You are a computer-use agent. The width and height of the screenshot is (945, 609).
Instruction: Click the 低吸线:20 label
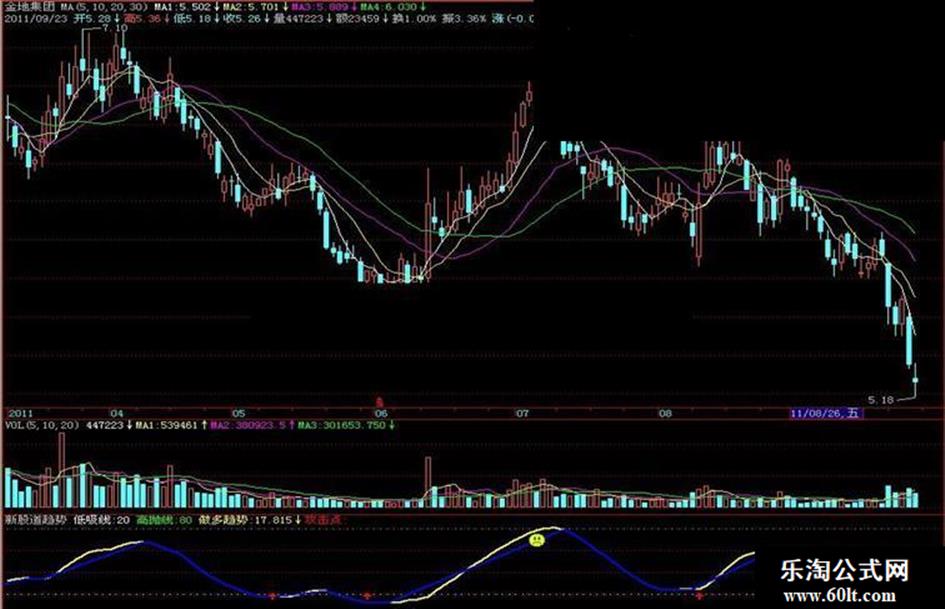point(101,519)
